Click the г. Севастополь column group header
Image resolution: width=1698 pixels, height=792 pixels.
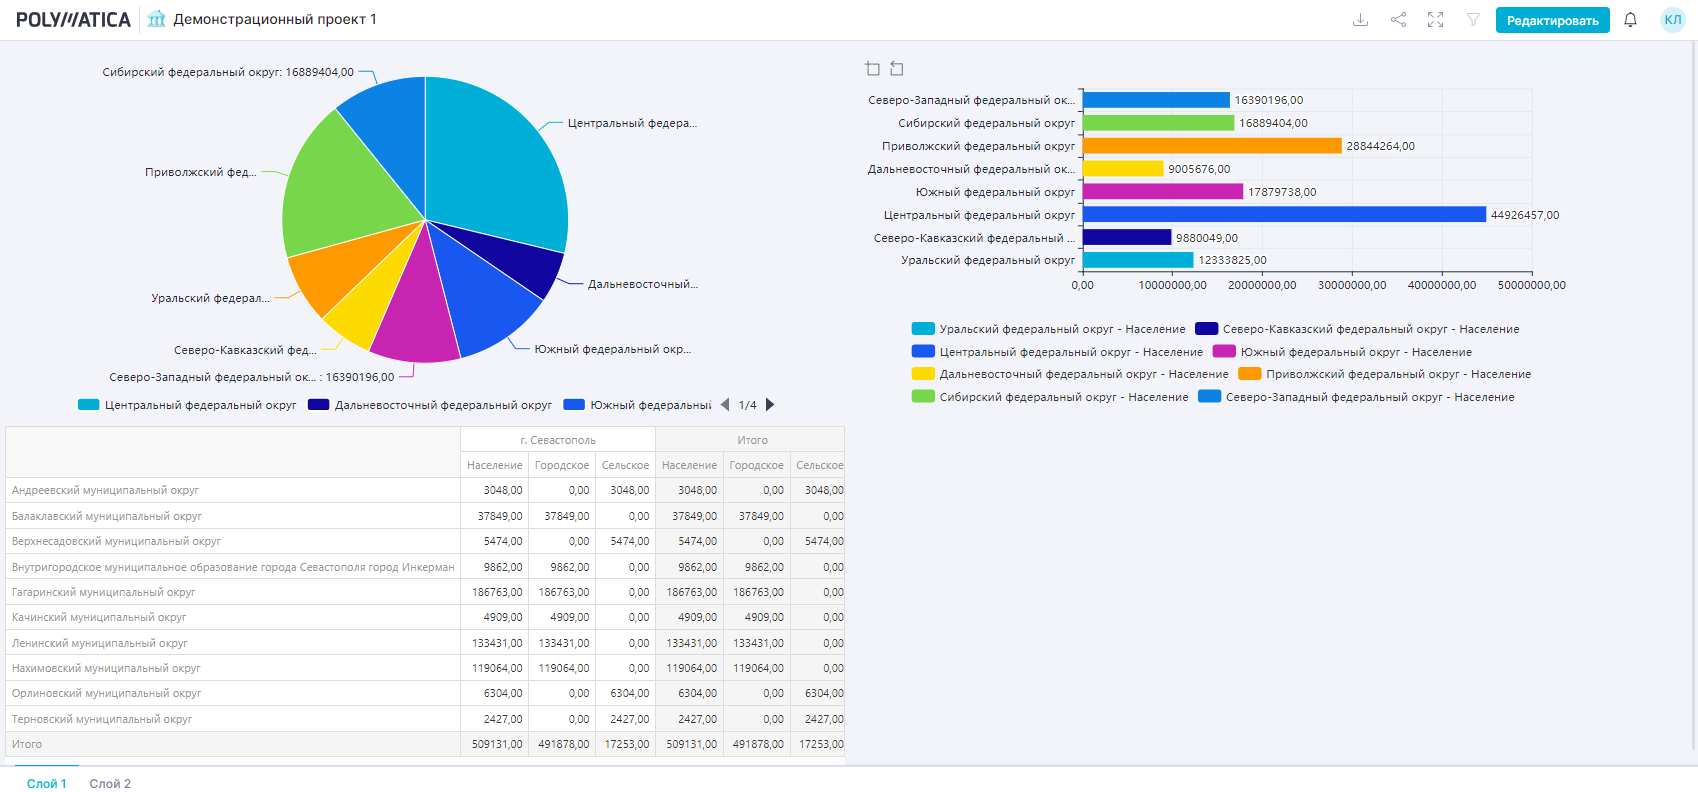pos(557,440)
